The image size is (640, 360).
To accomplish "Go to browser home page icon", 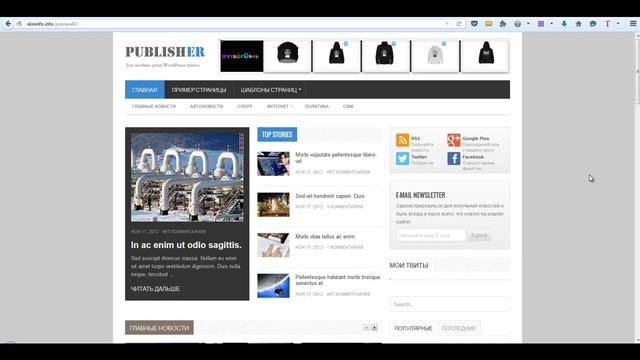I will click(578, 24).
